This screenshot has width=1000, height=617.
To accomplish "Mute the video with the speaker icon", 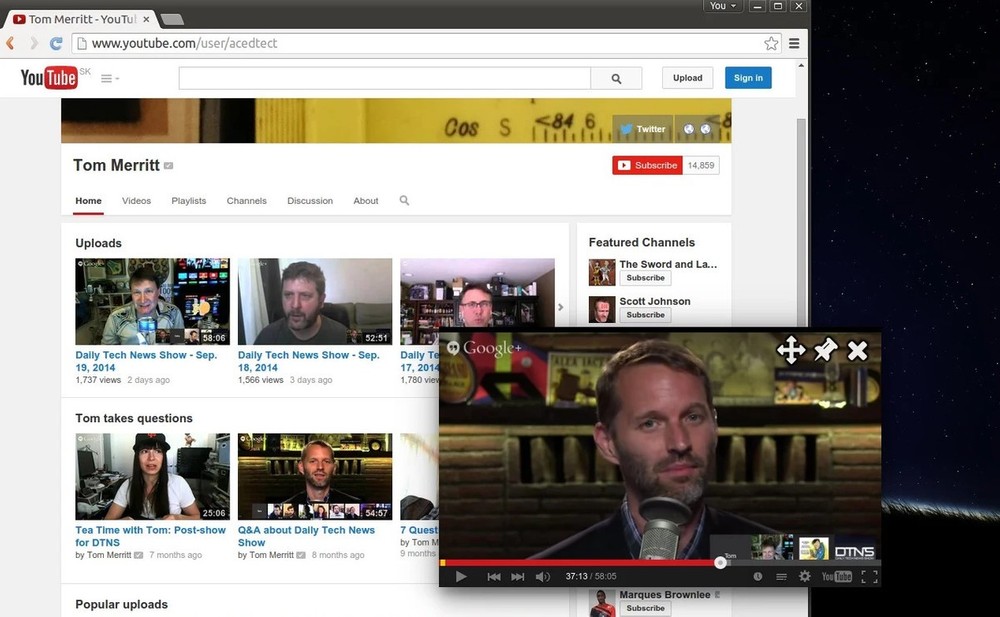I will 543,576.
